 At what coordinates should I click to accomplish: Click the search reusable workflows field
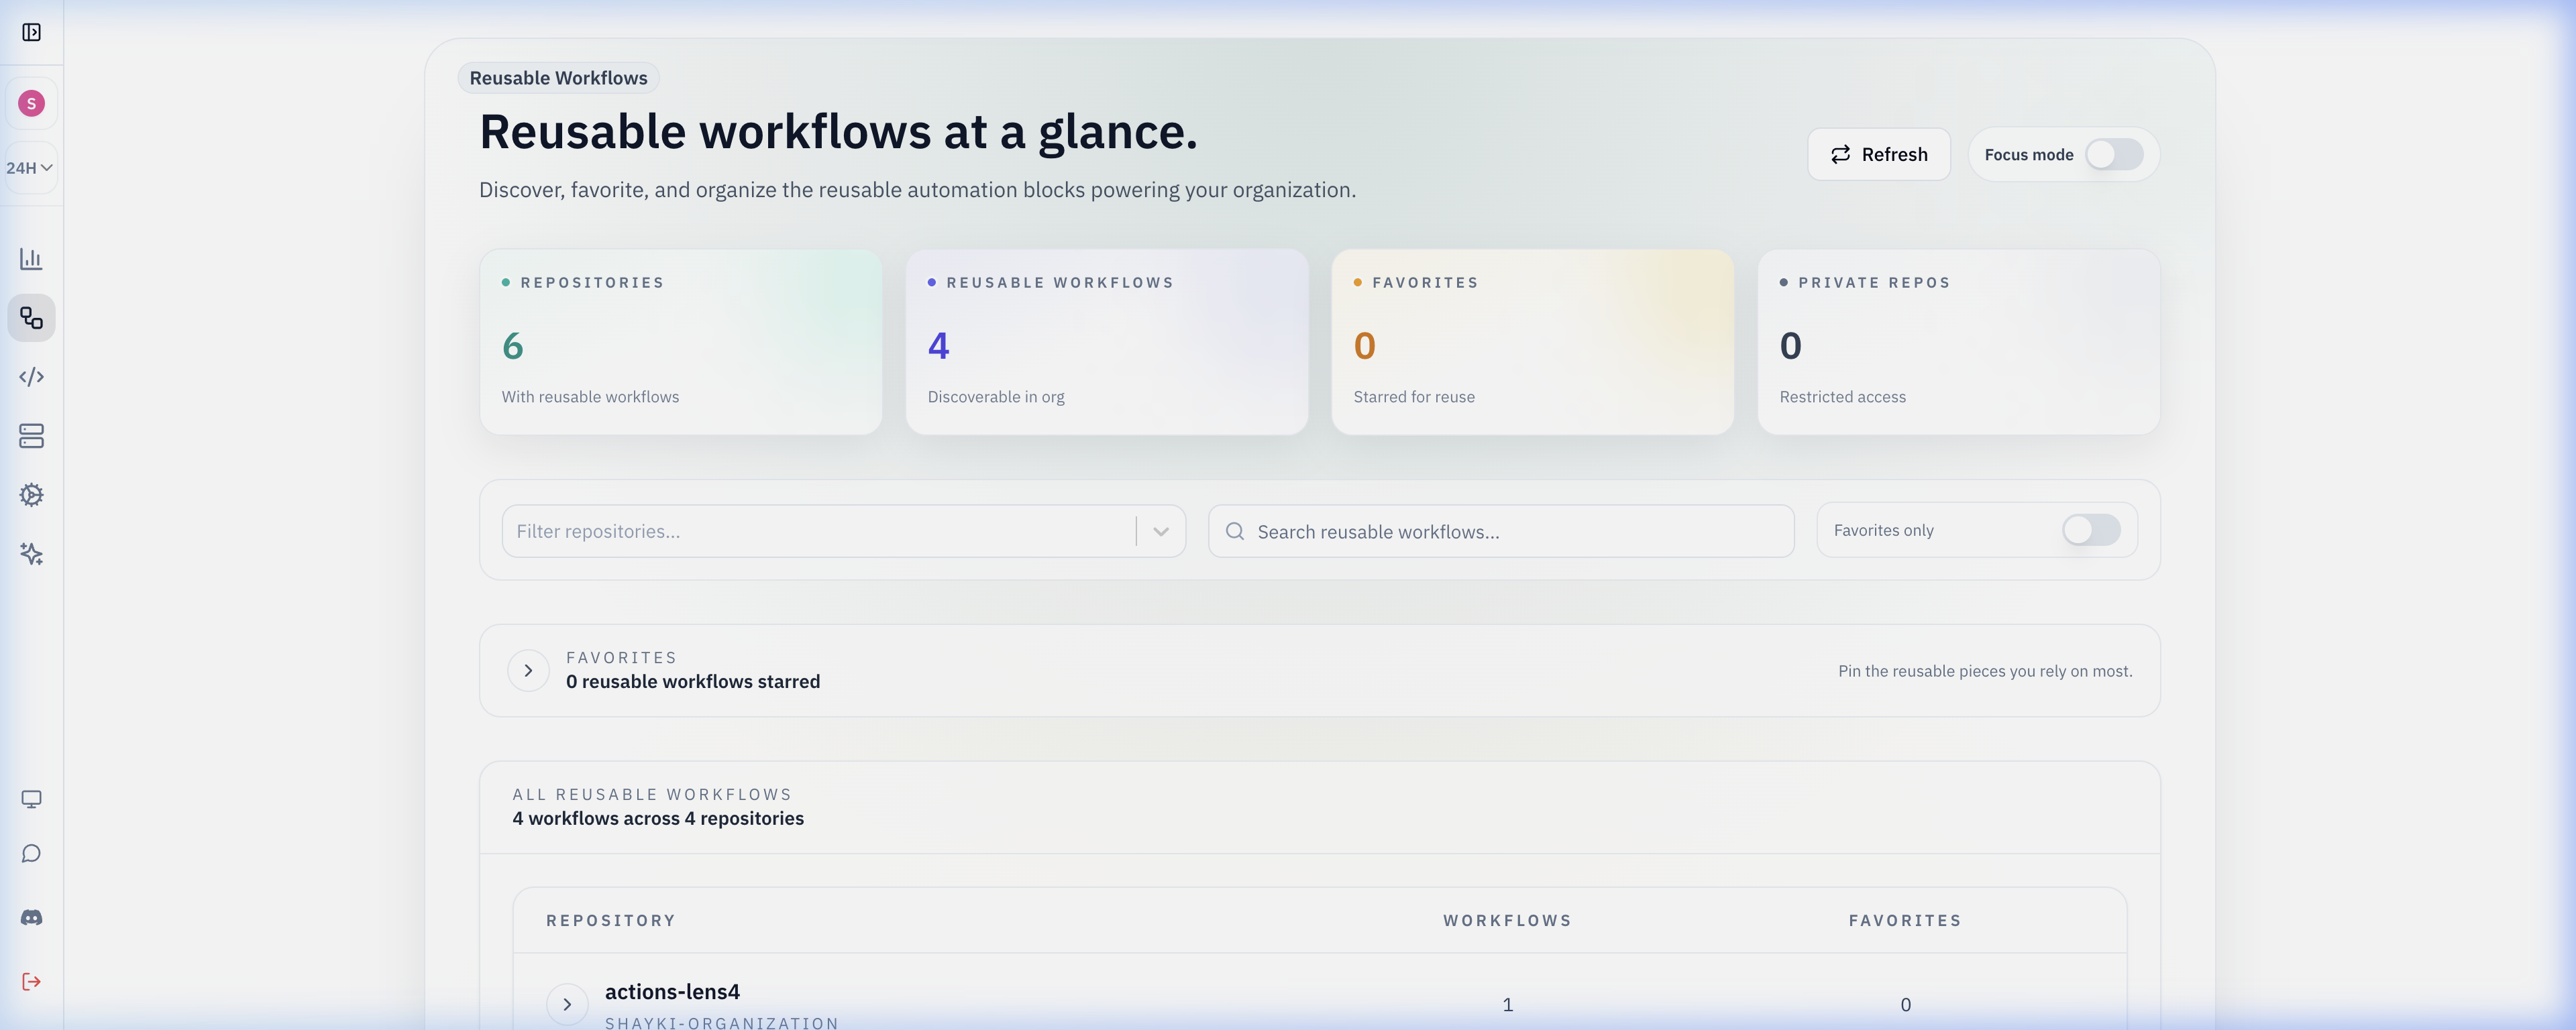tap(1500, 531)
